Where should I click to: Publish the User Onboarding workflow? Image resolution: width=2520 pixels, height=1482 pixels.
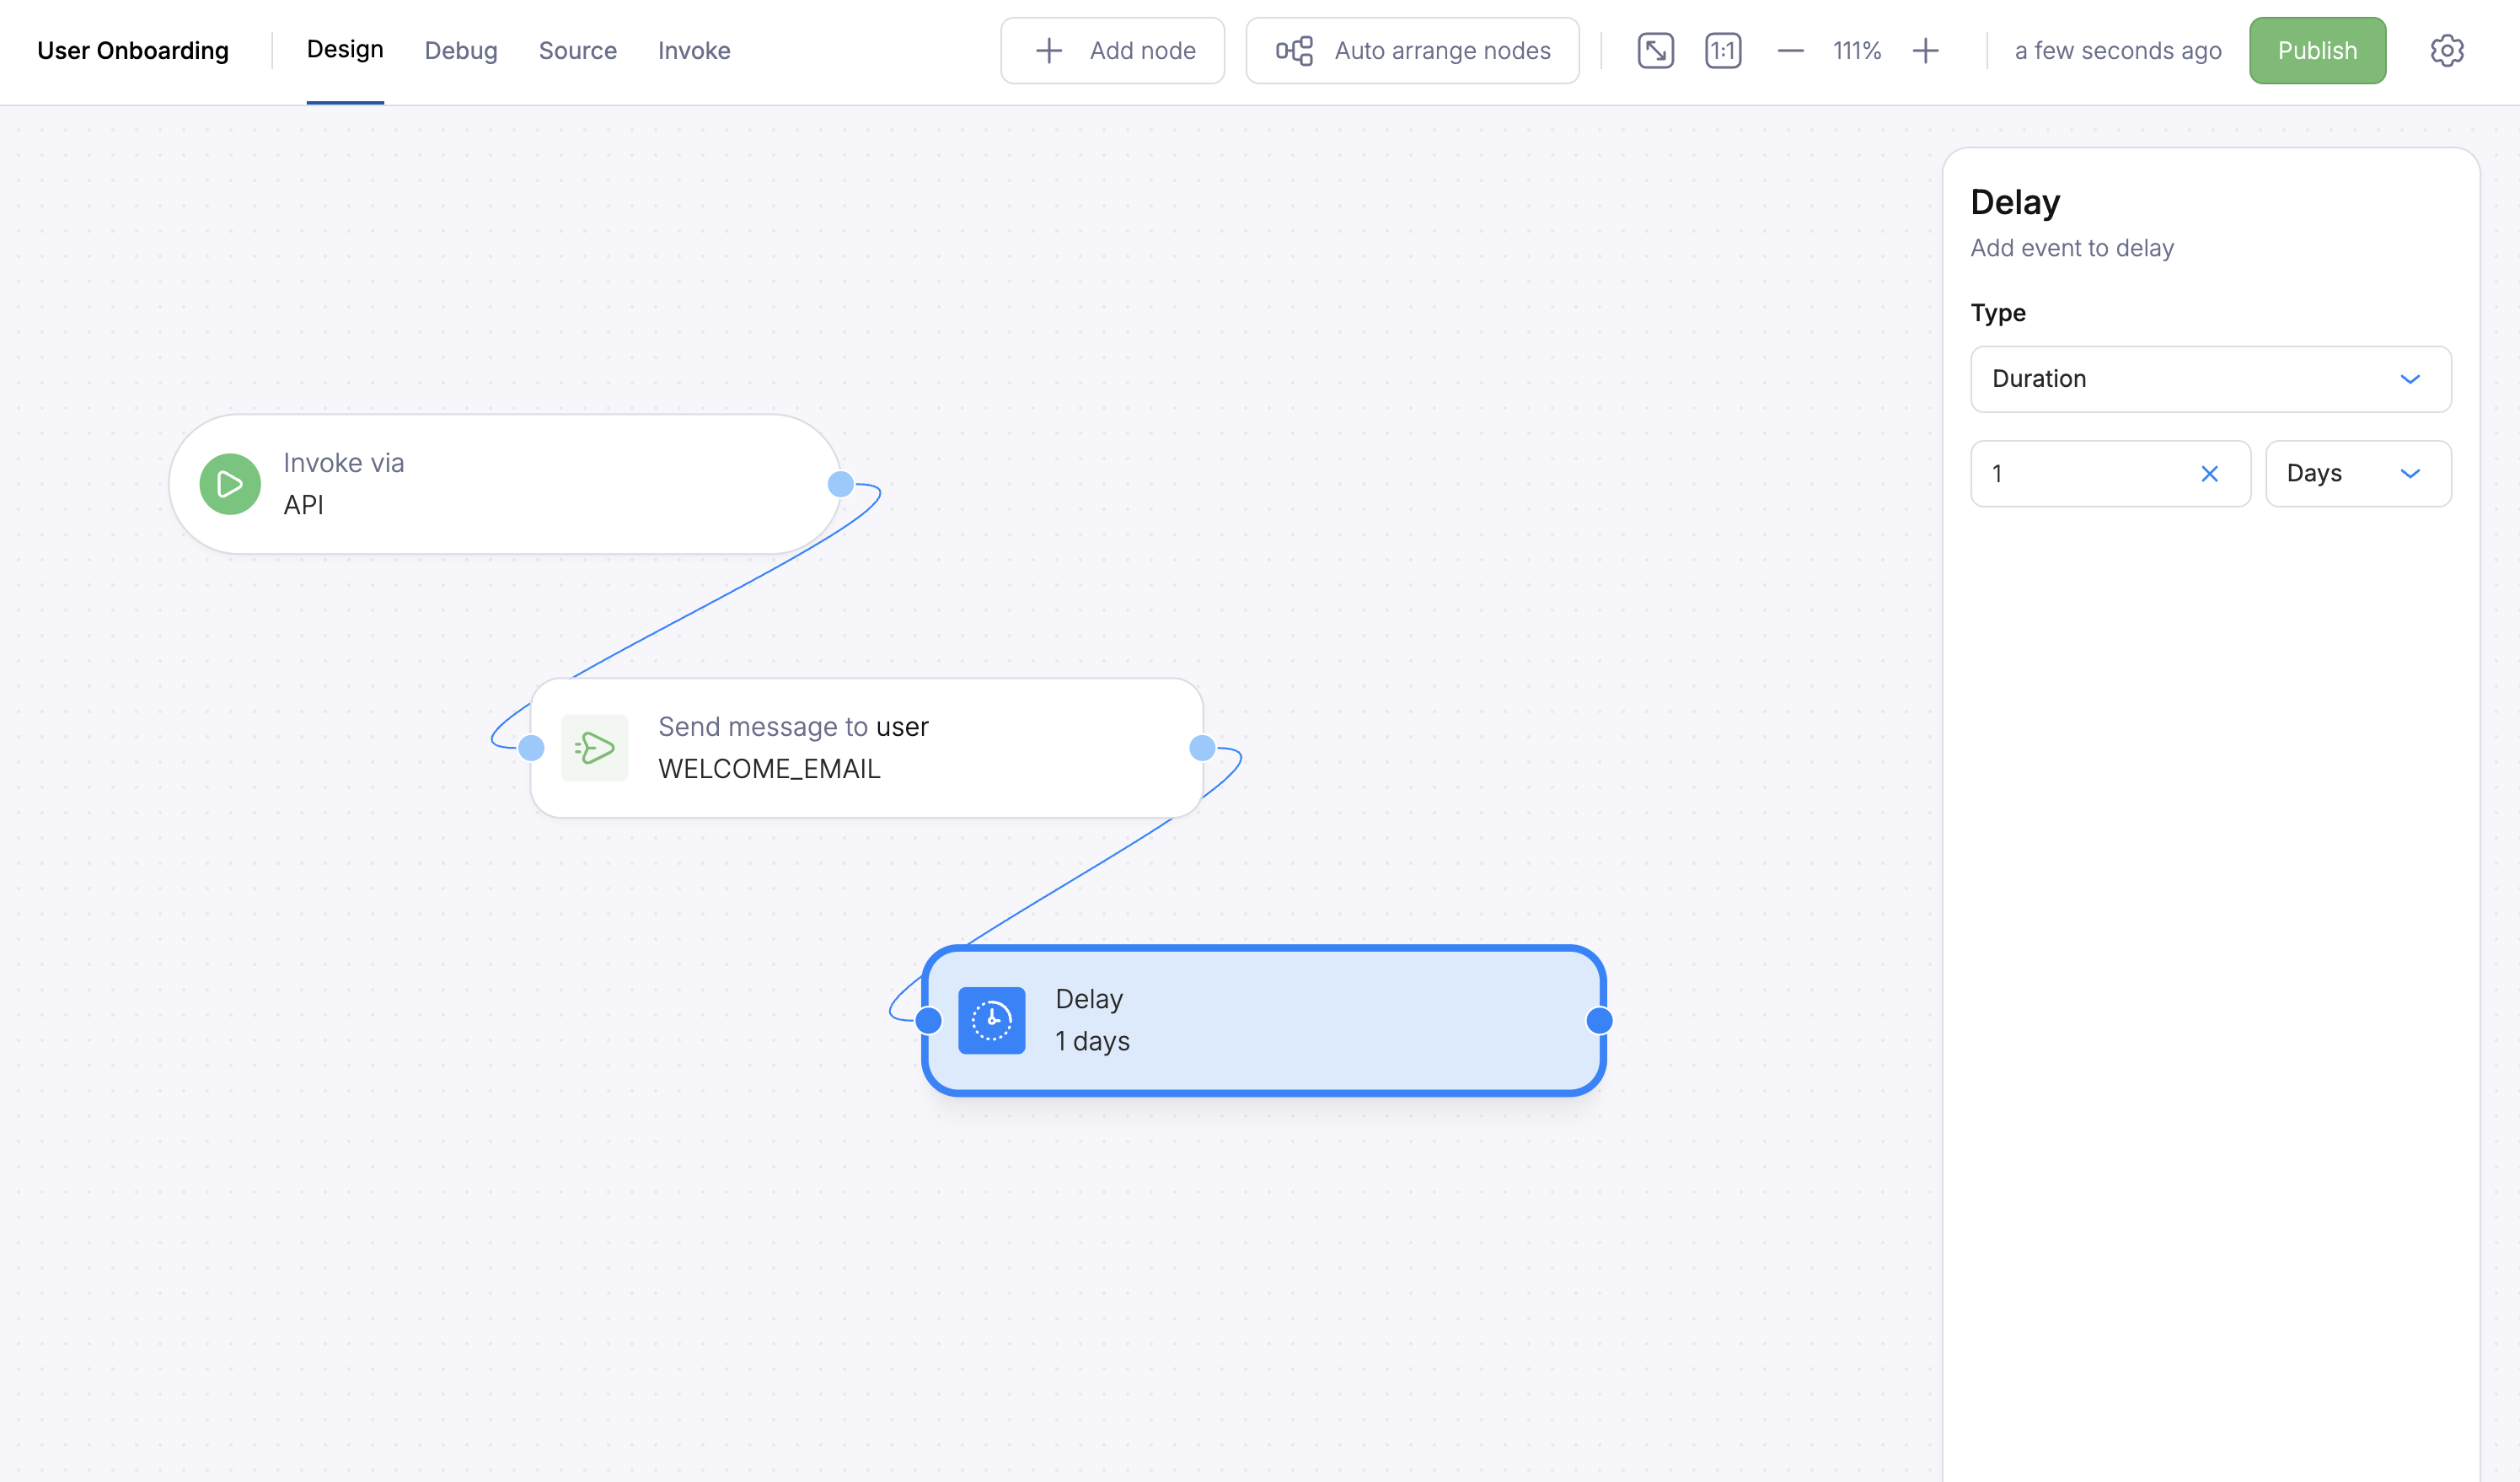2317,50
